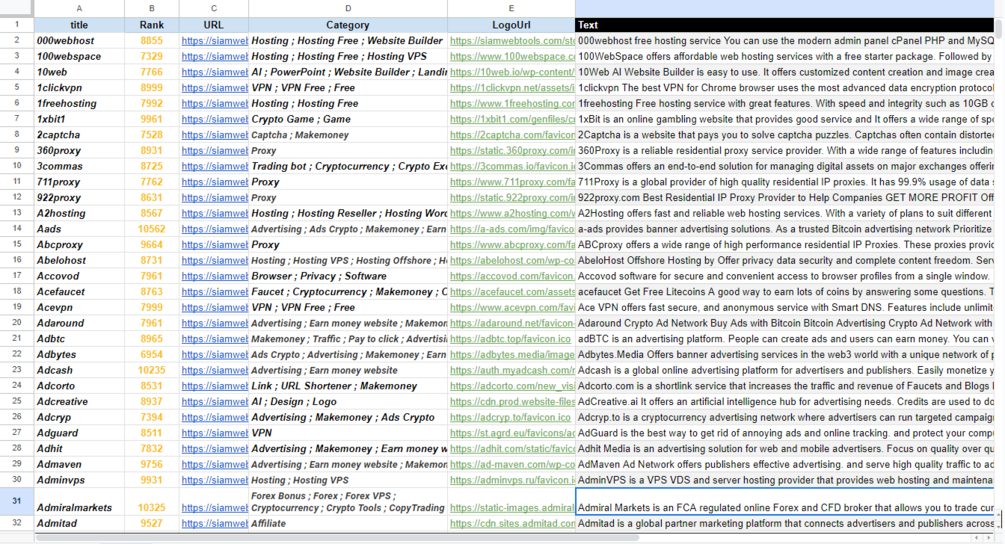Open the 10web.io wp-content link
This screenshot has width=1005, height=544.
click(x=512, y=72)
